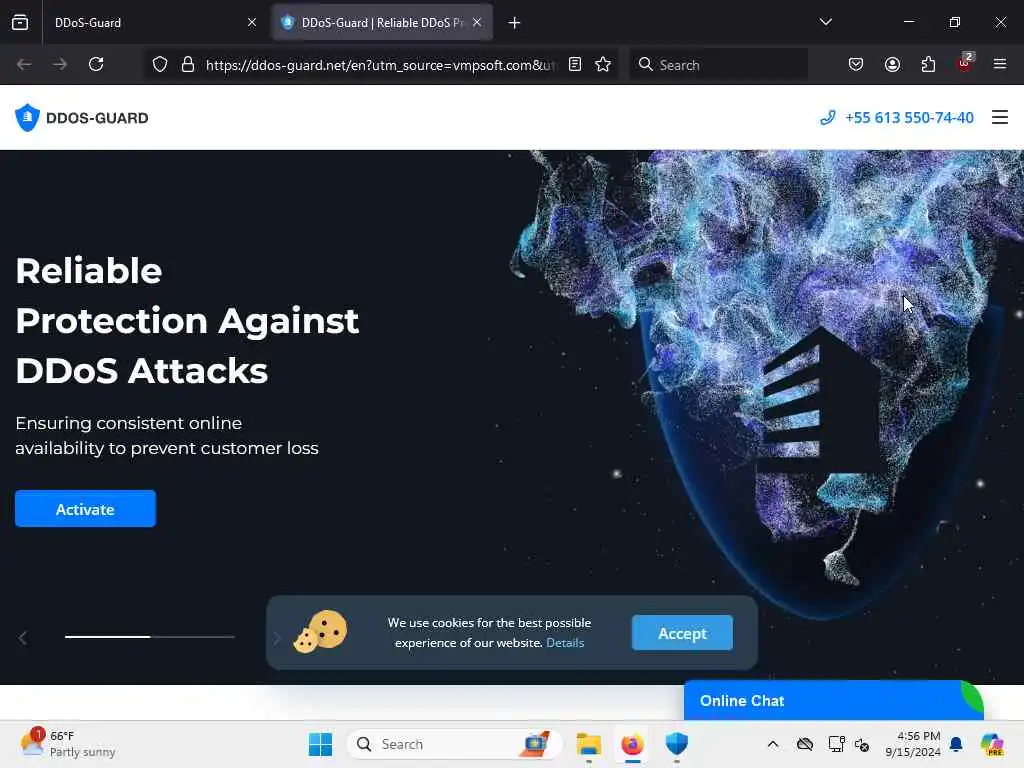The image size is (1024, 768).
Task: Open the blue shield app in taskbar
Action: pyautogui.click(x=677, y=744)
